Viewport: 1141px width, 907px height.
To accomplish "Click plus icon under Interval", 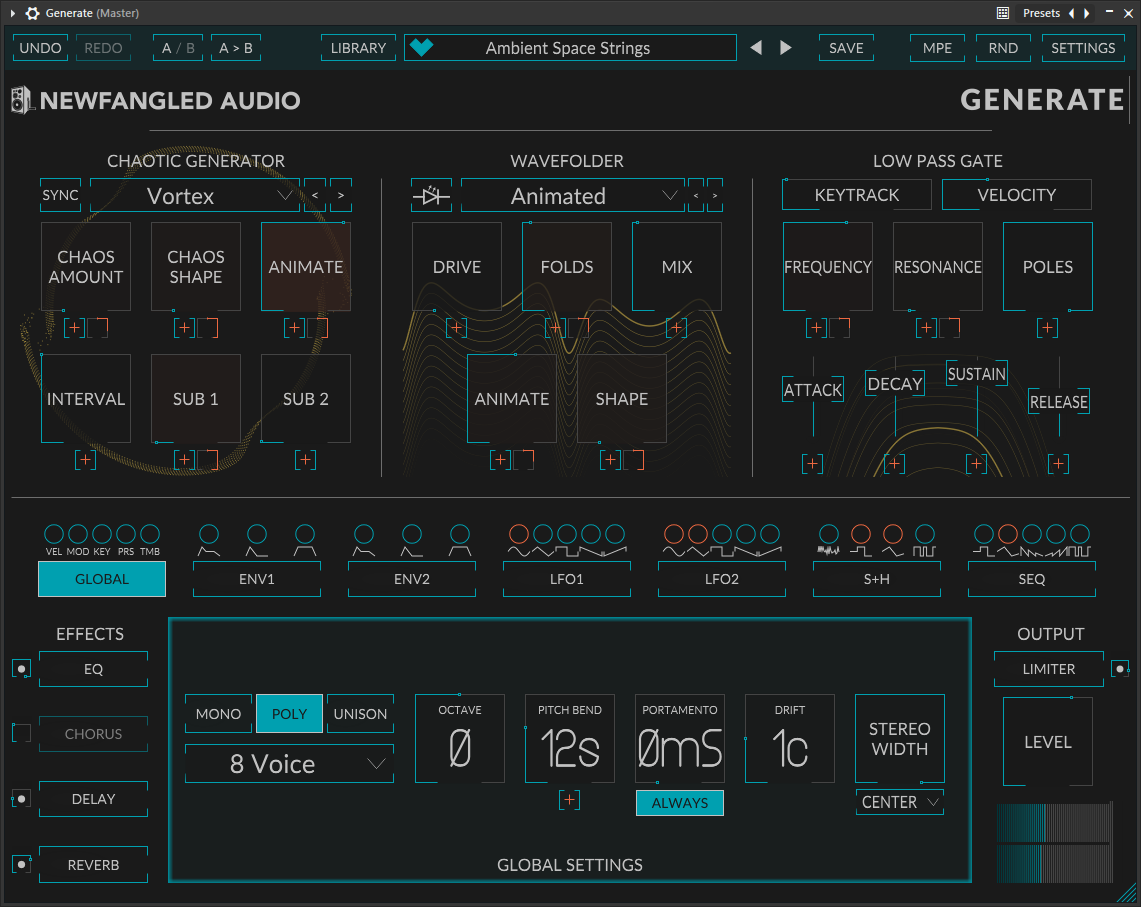I will click(85, 459).
